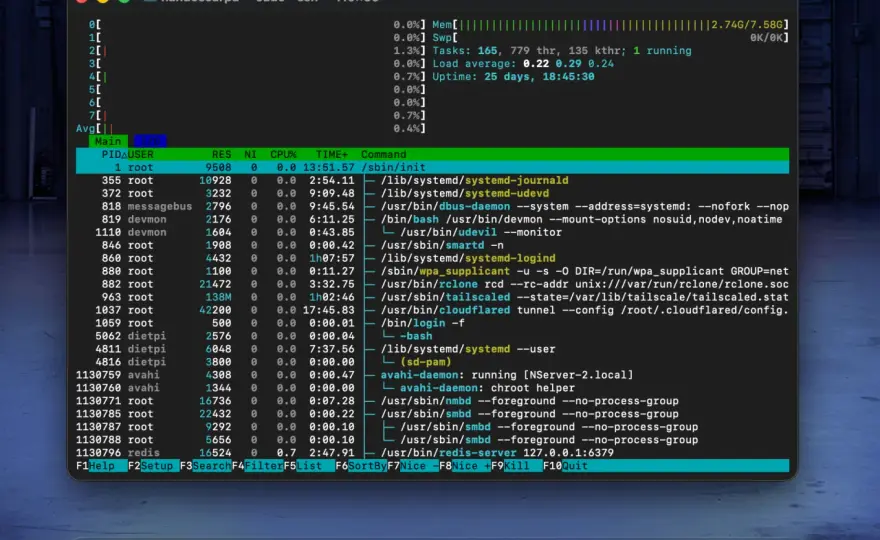Click the 138M RES value of tailscaled
This screenshot has width=880, height=540.
[x=218, y=297]
